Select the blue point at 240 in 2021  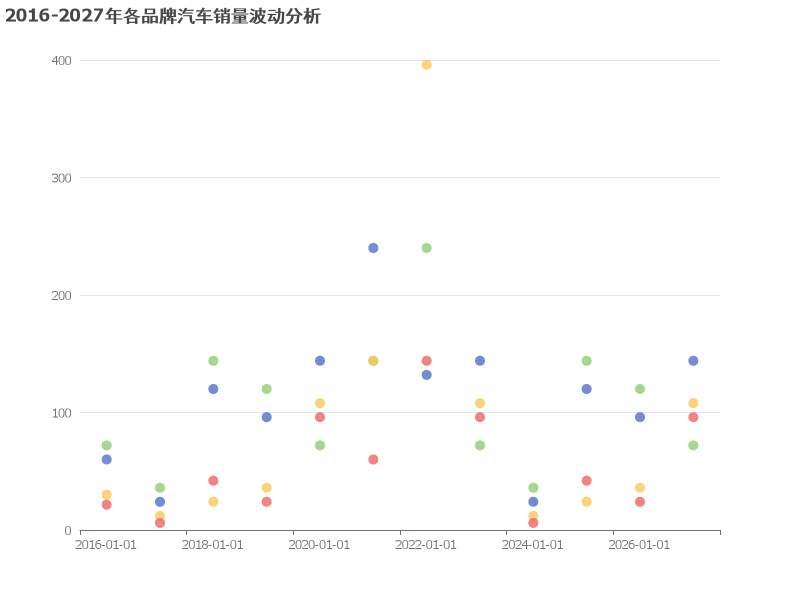(373, 248)
